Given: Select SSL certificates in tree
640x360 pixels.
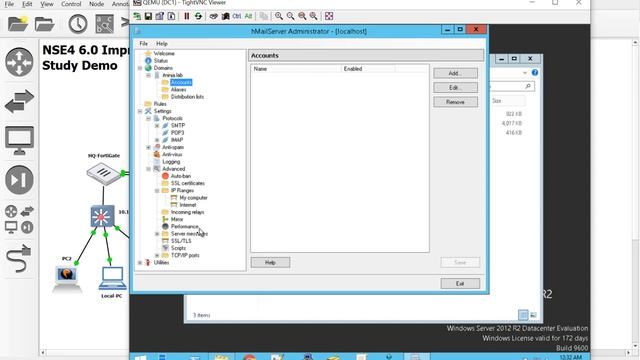Looking at the screenshot, I should (x=188, y=183).
